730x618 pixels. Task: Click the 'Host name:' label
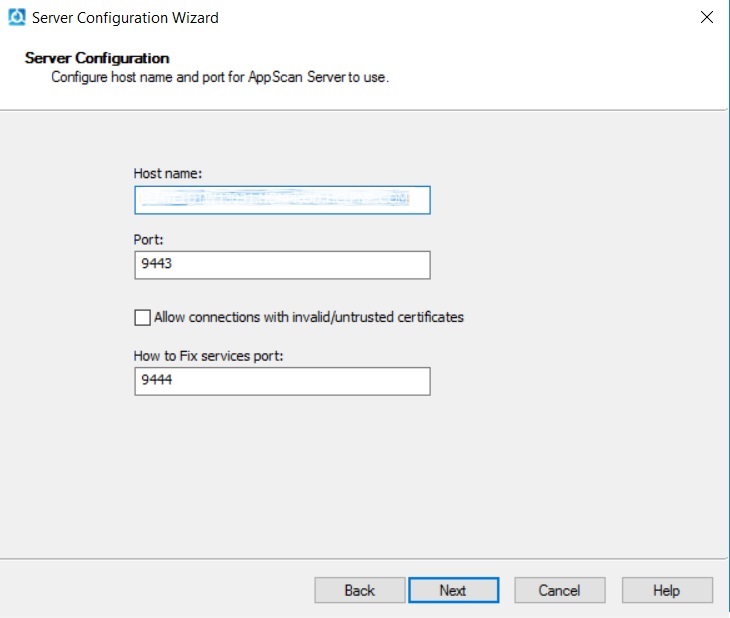click(168, 174)
